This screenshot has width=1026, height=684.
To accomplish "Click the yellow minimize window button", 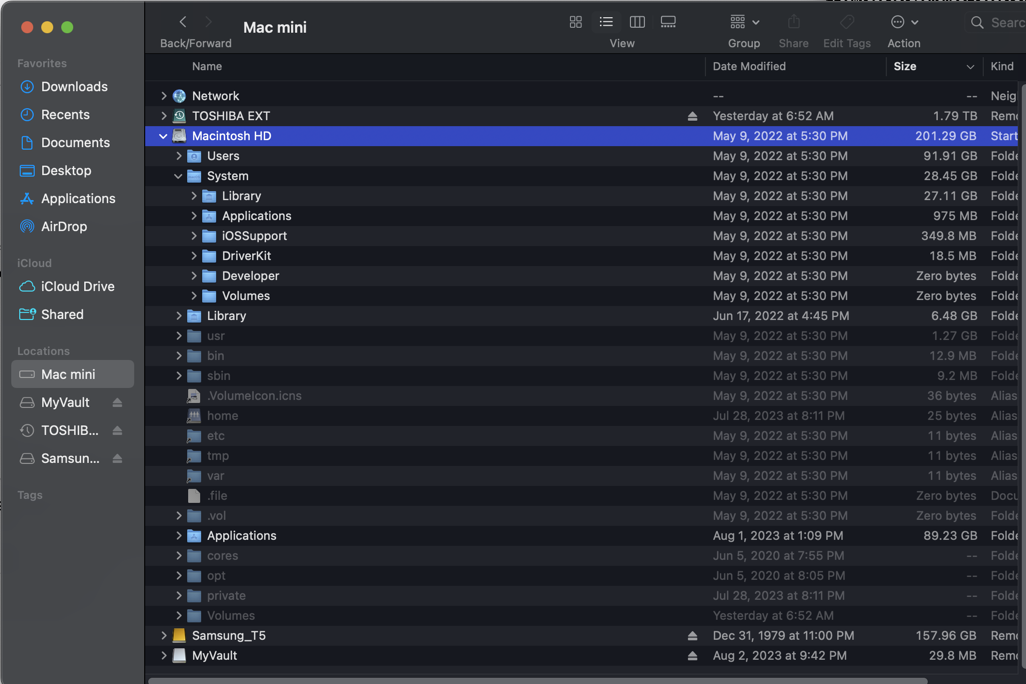I will point(47,27).
